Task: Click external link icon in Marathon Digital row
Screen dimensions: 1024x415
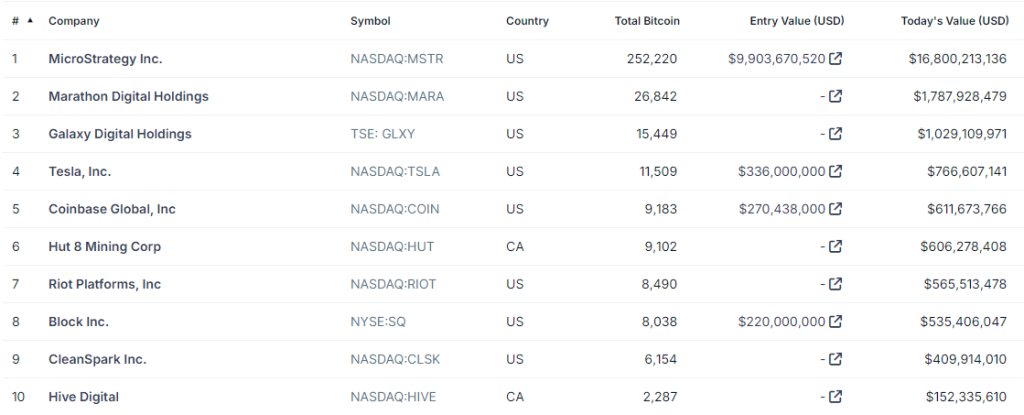Action: pyautogui.click(x=836, y=96)
